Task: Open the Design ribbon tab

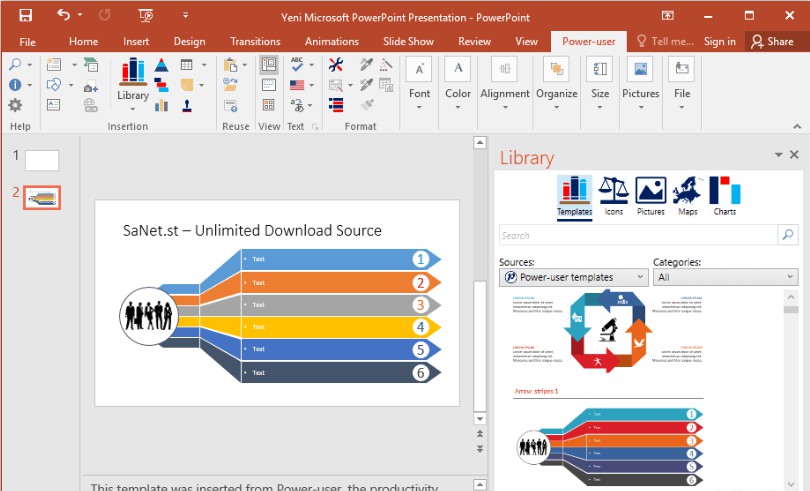Action: [189, 41]
